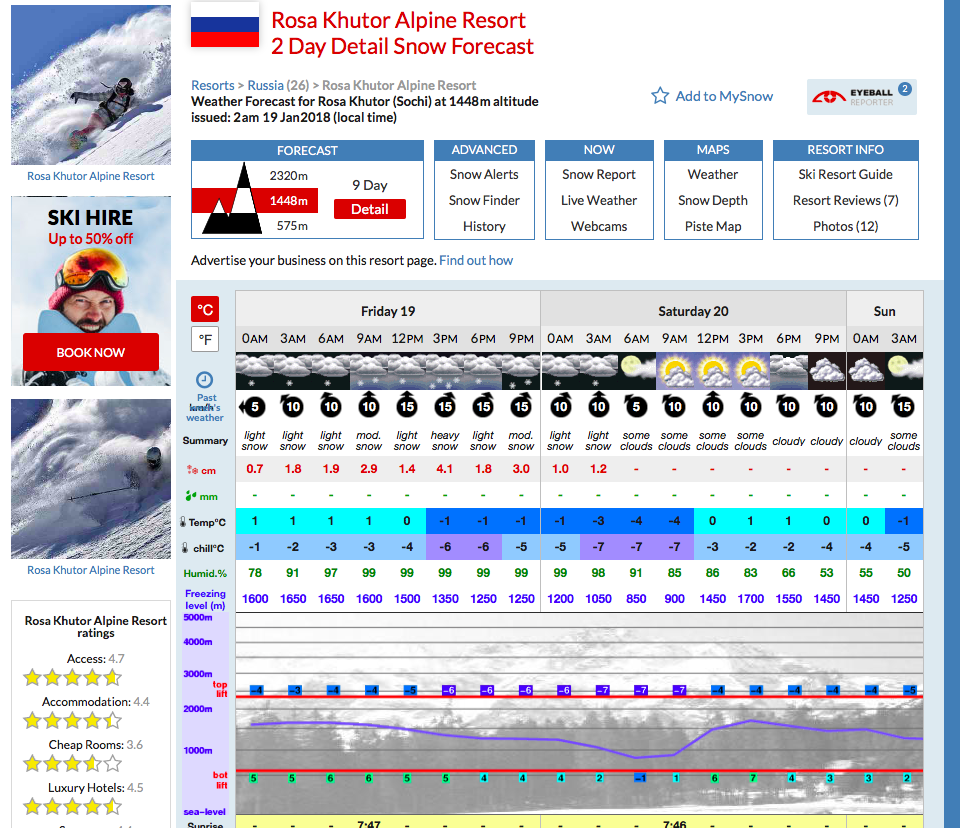Open History under Advanced

[484, 227]
